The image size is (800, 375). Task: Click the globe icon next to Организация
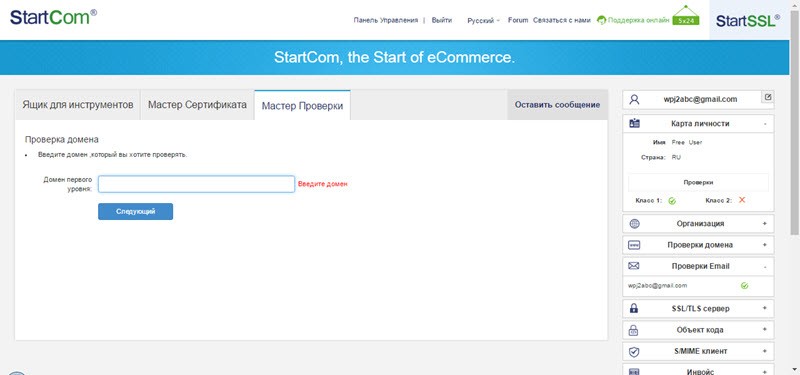(634, 223)
